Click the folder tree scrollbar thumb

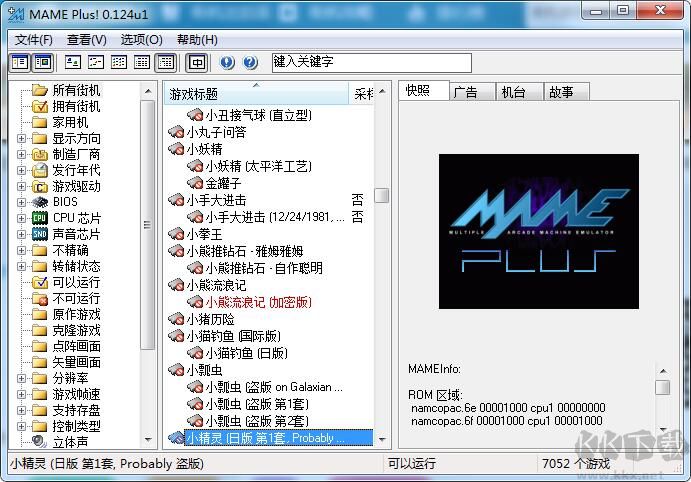[x=148, y=225]
